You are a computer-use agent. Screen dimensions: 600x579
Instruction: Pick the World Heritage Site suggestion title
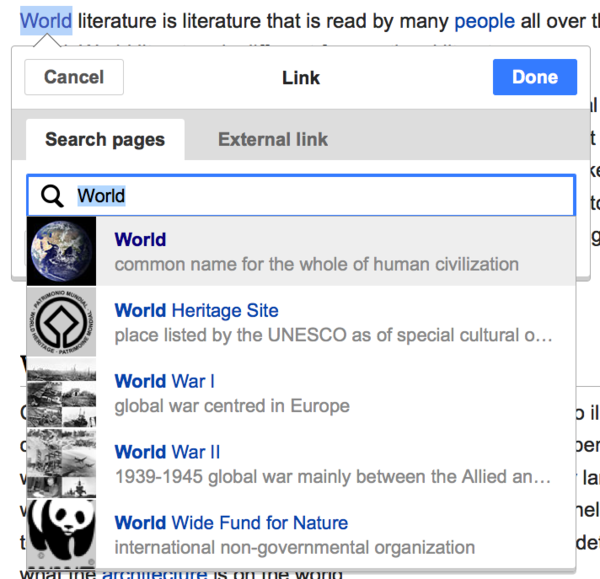pos(196,311)
